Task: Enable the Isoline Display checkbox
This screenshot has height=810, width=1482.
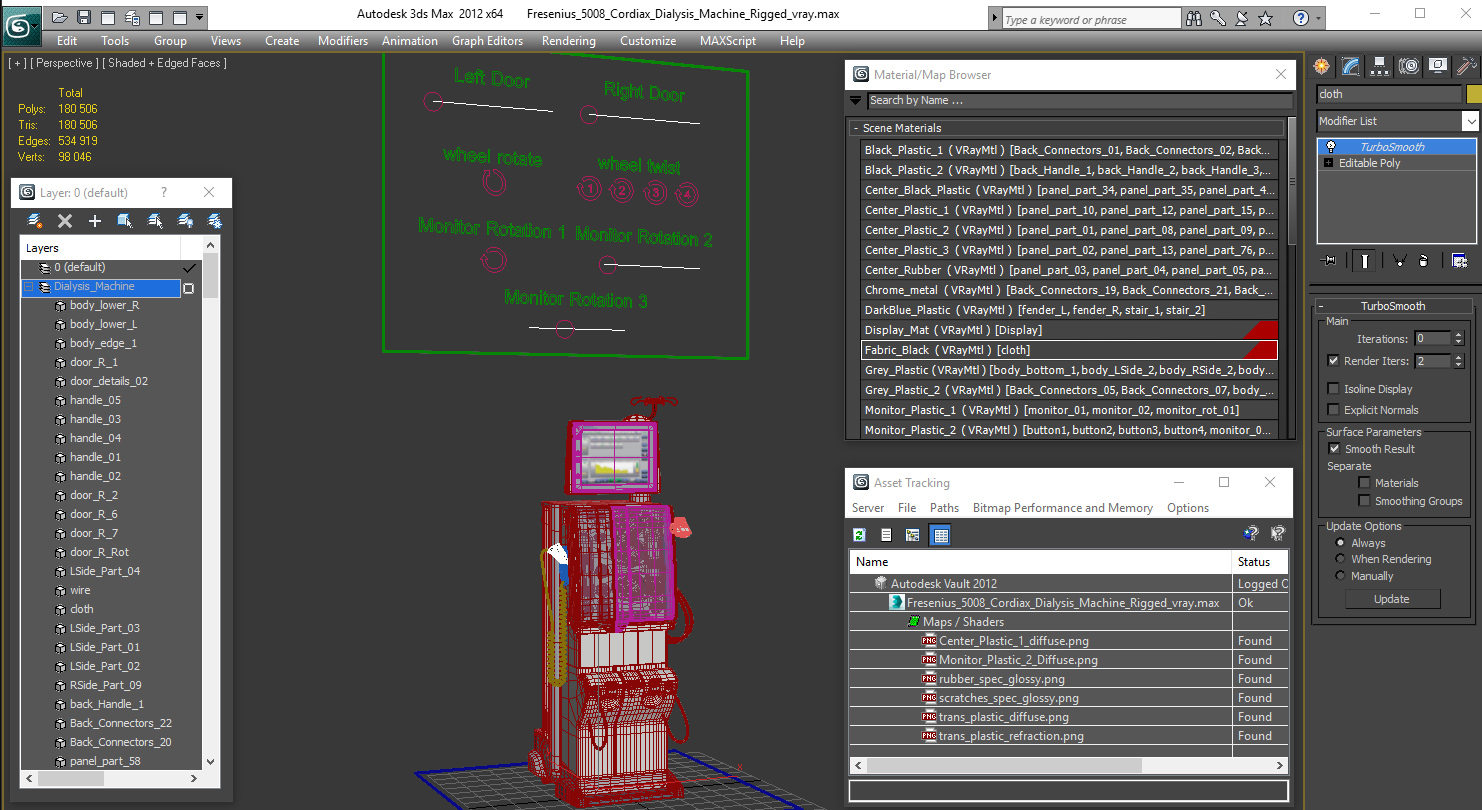Action: tap(1333, 389)
